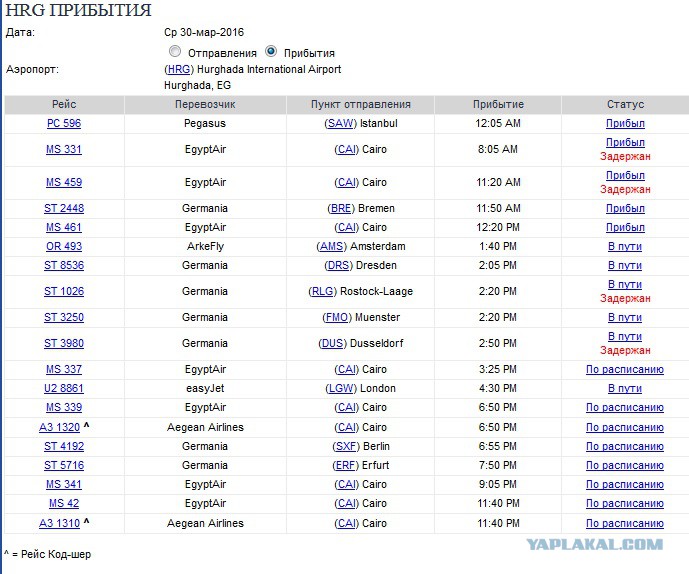Click the LGW London airport code
This screenshot has width=689, height=574.
point(341,389)
